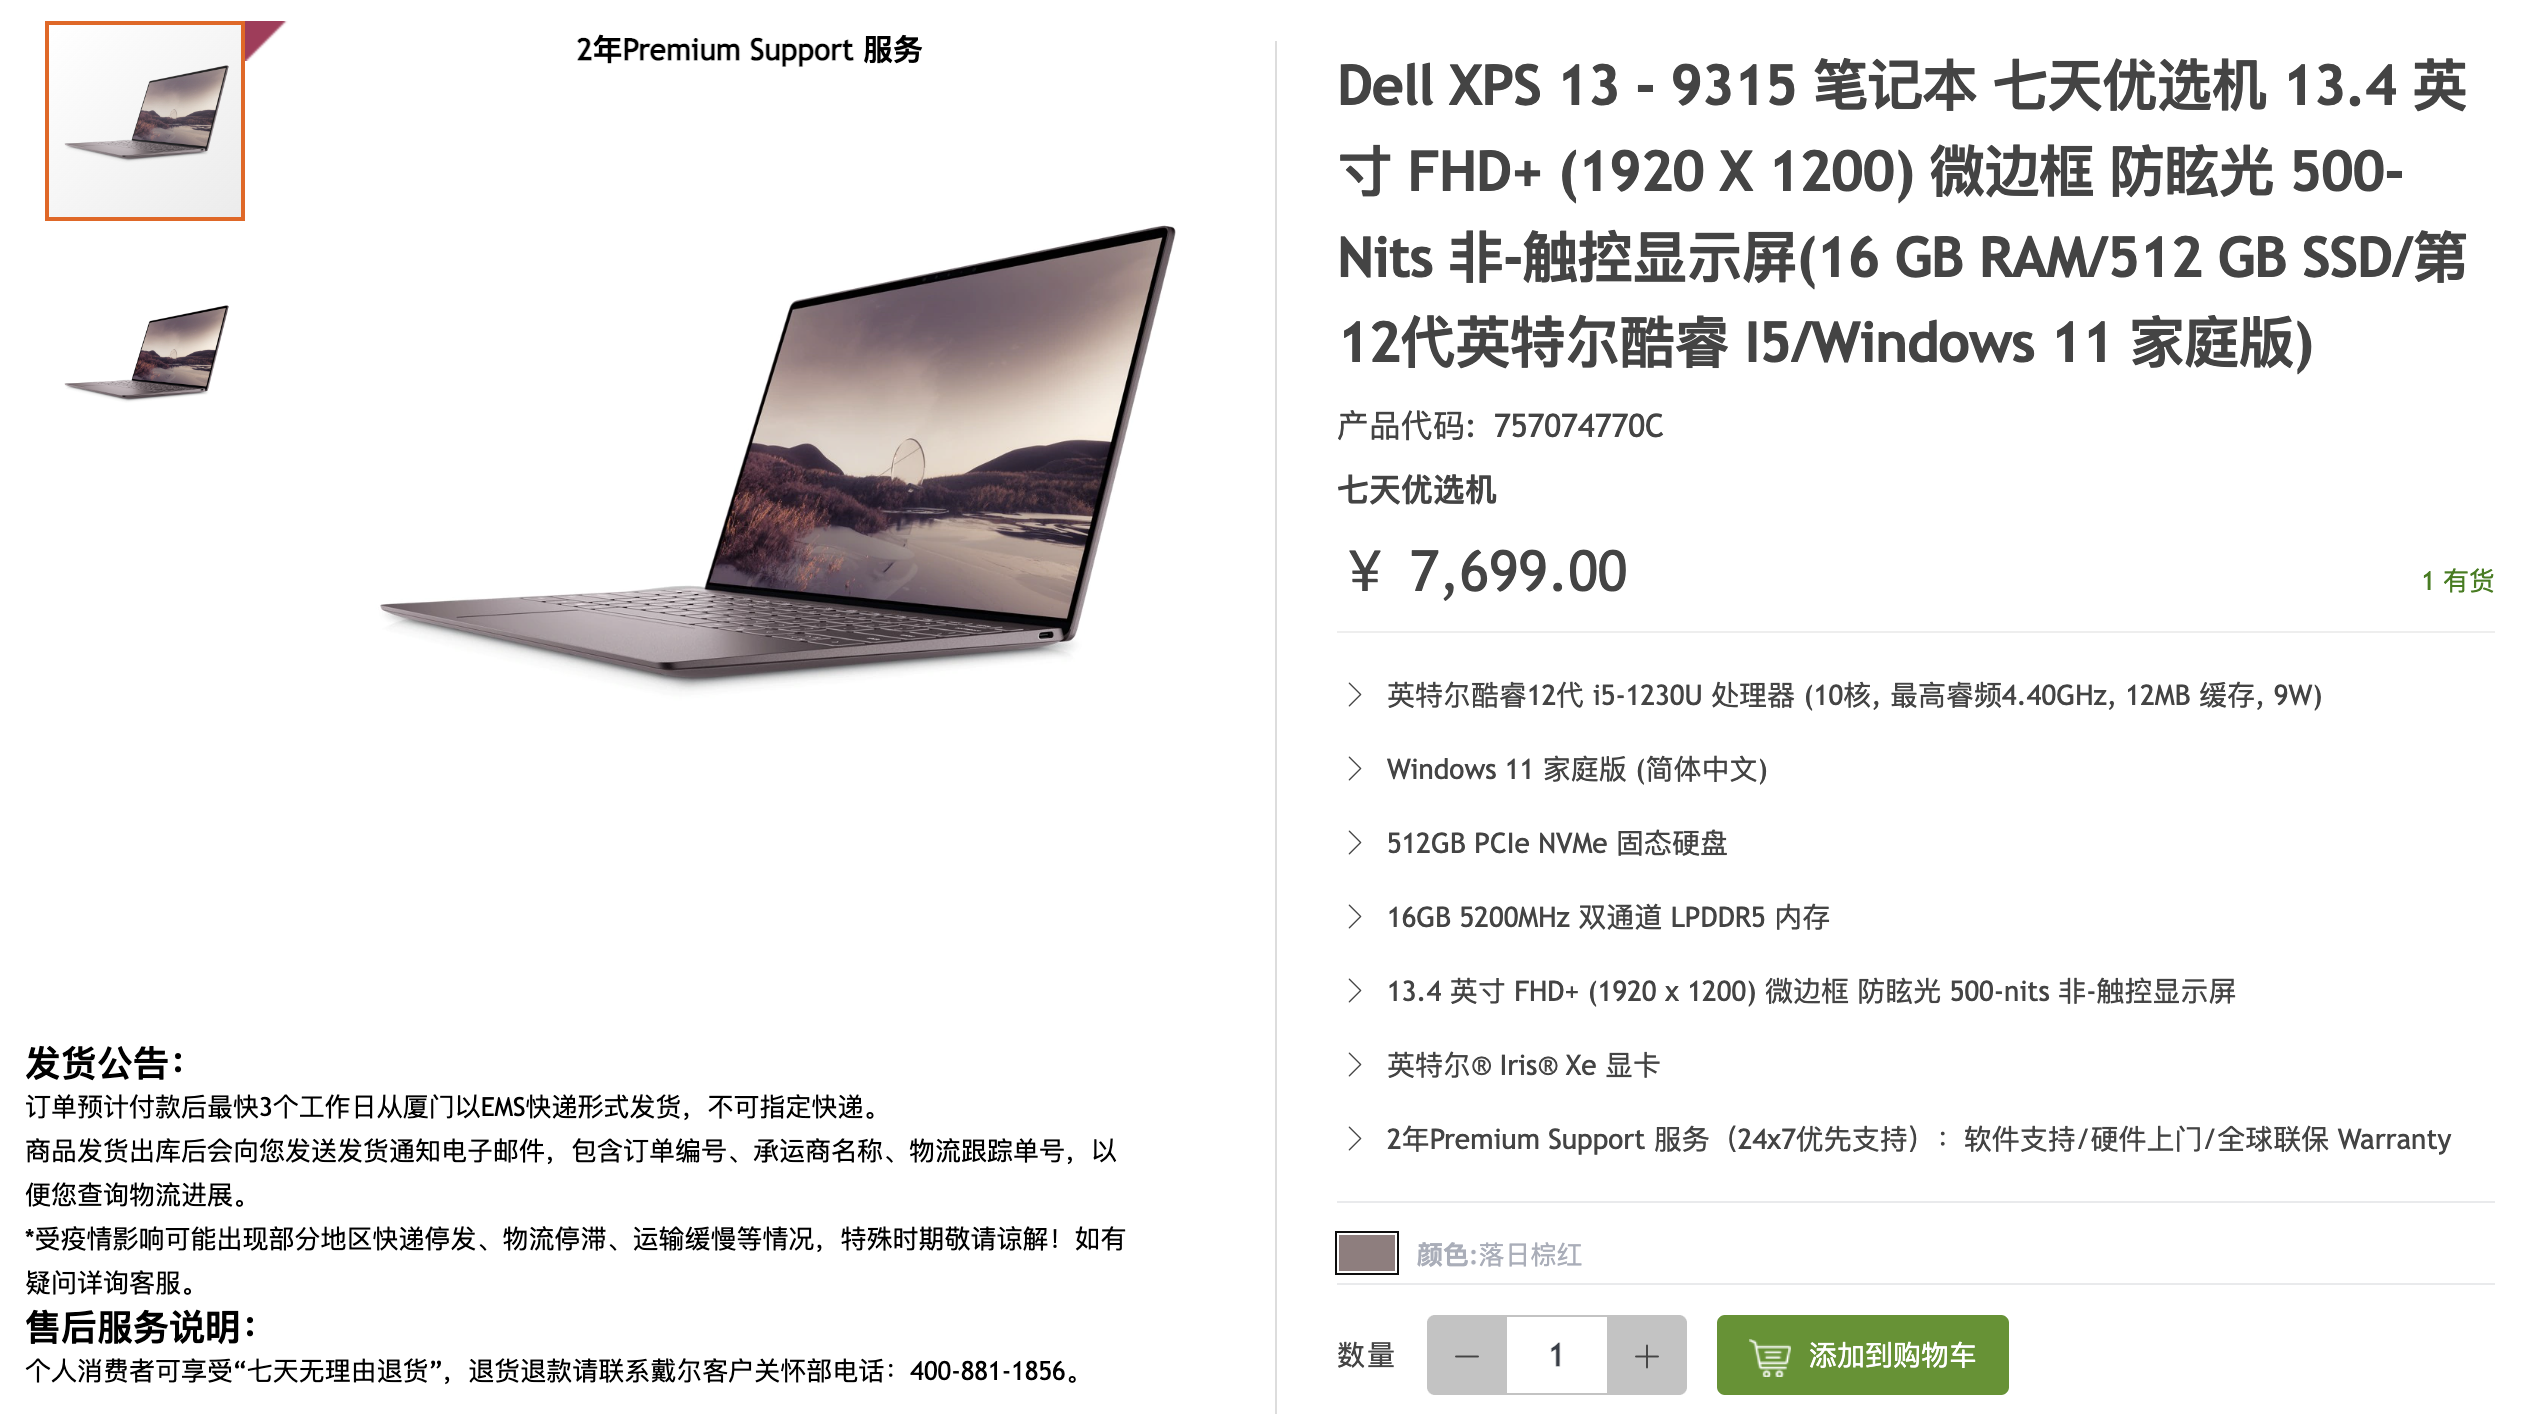Click the plus icon to increase quantity

[x=1646, y=1355]
